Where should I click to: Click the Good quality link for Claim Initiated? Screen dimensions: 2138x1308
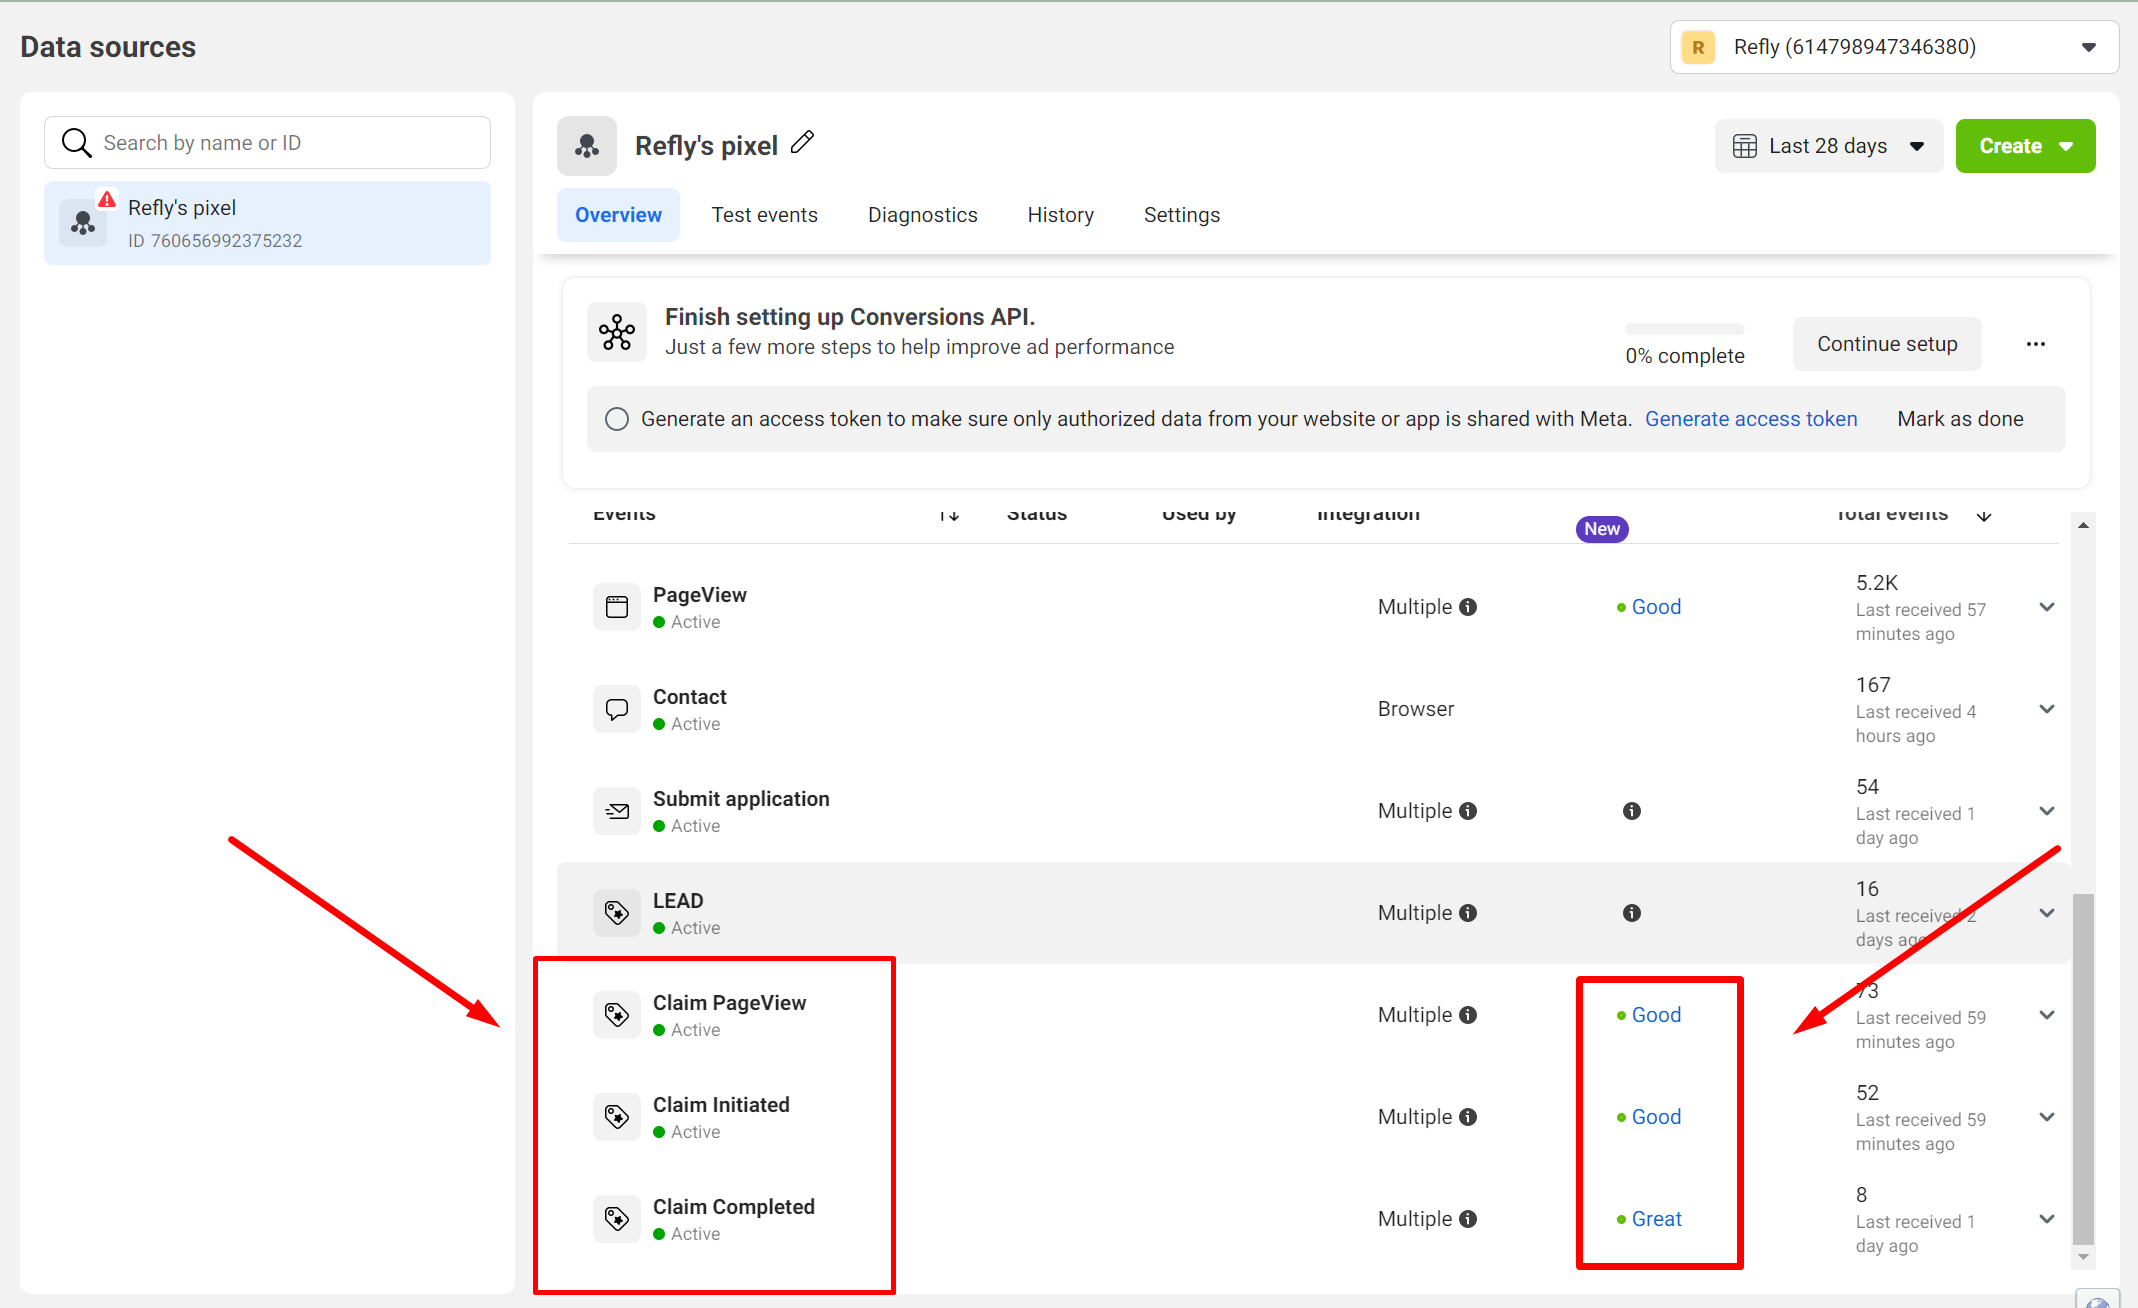point(1656,1117)
